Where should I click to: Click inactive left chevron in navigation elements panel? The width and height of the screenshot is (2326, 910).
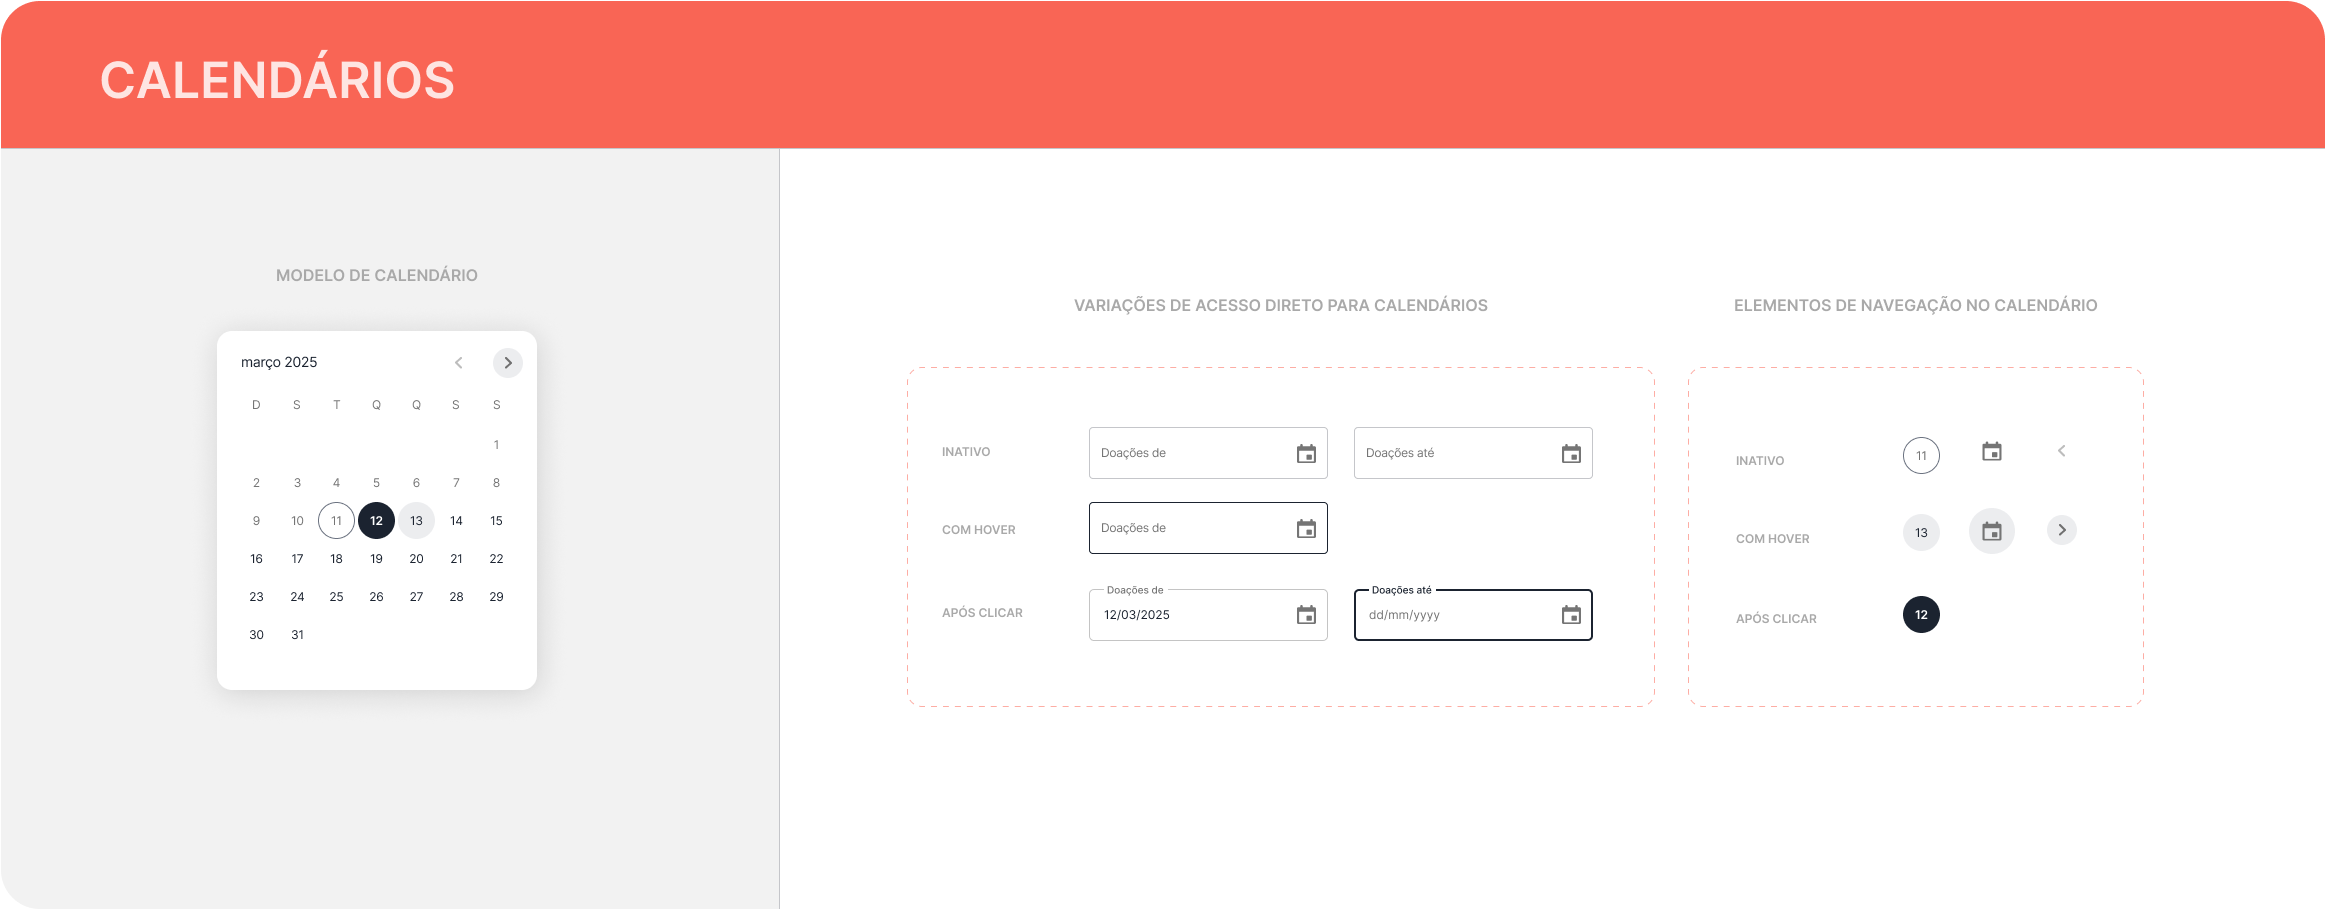click(x=2061, y=451)
